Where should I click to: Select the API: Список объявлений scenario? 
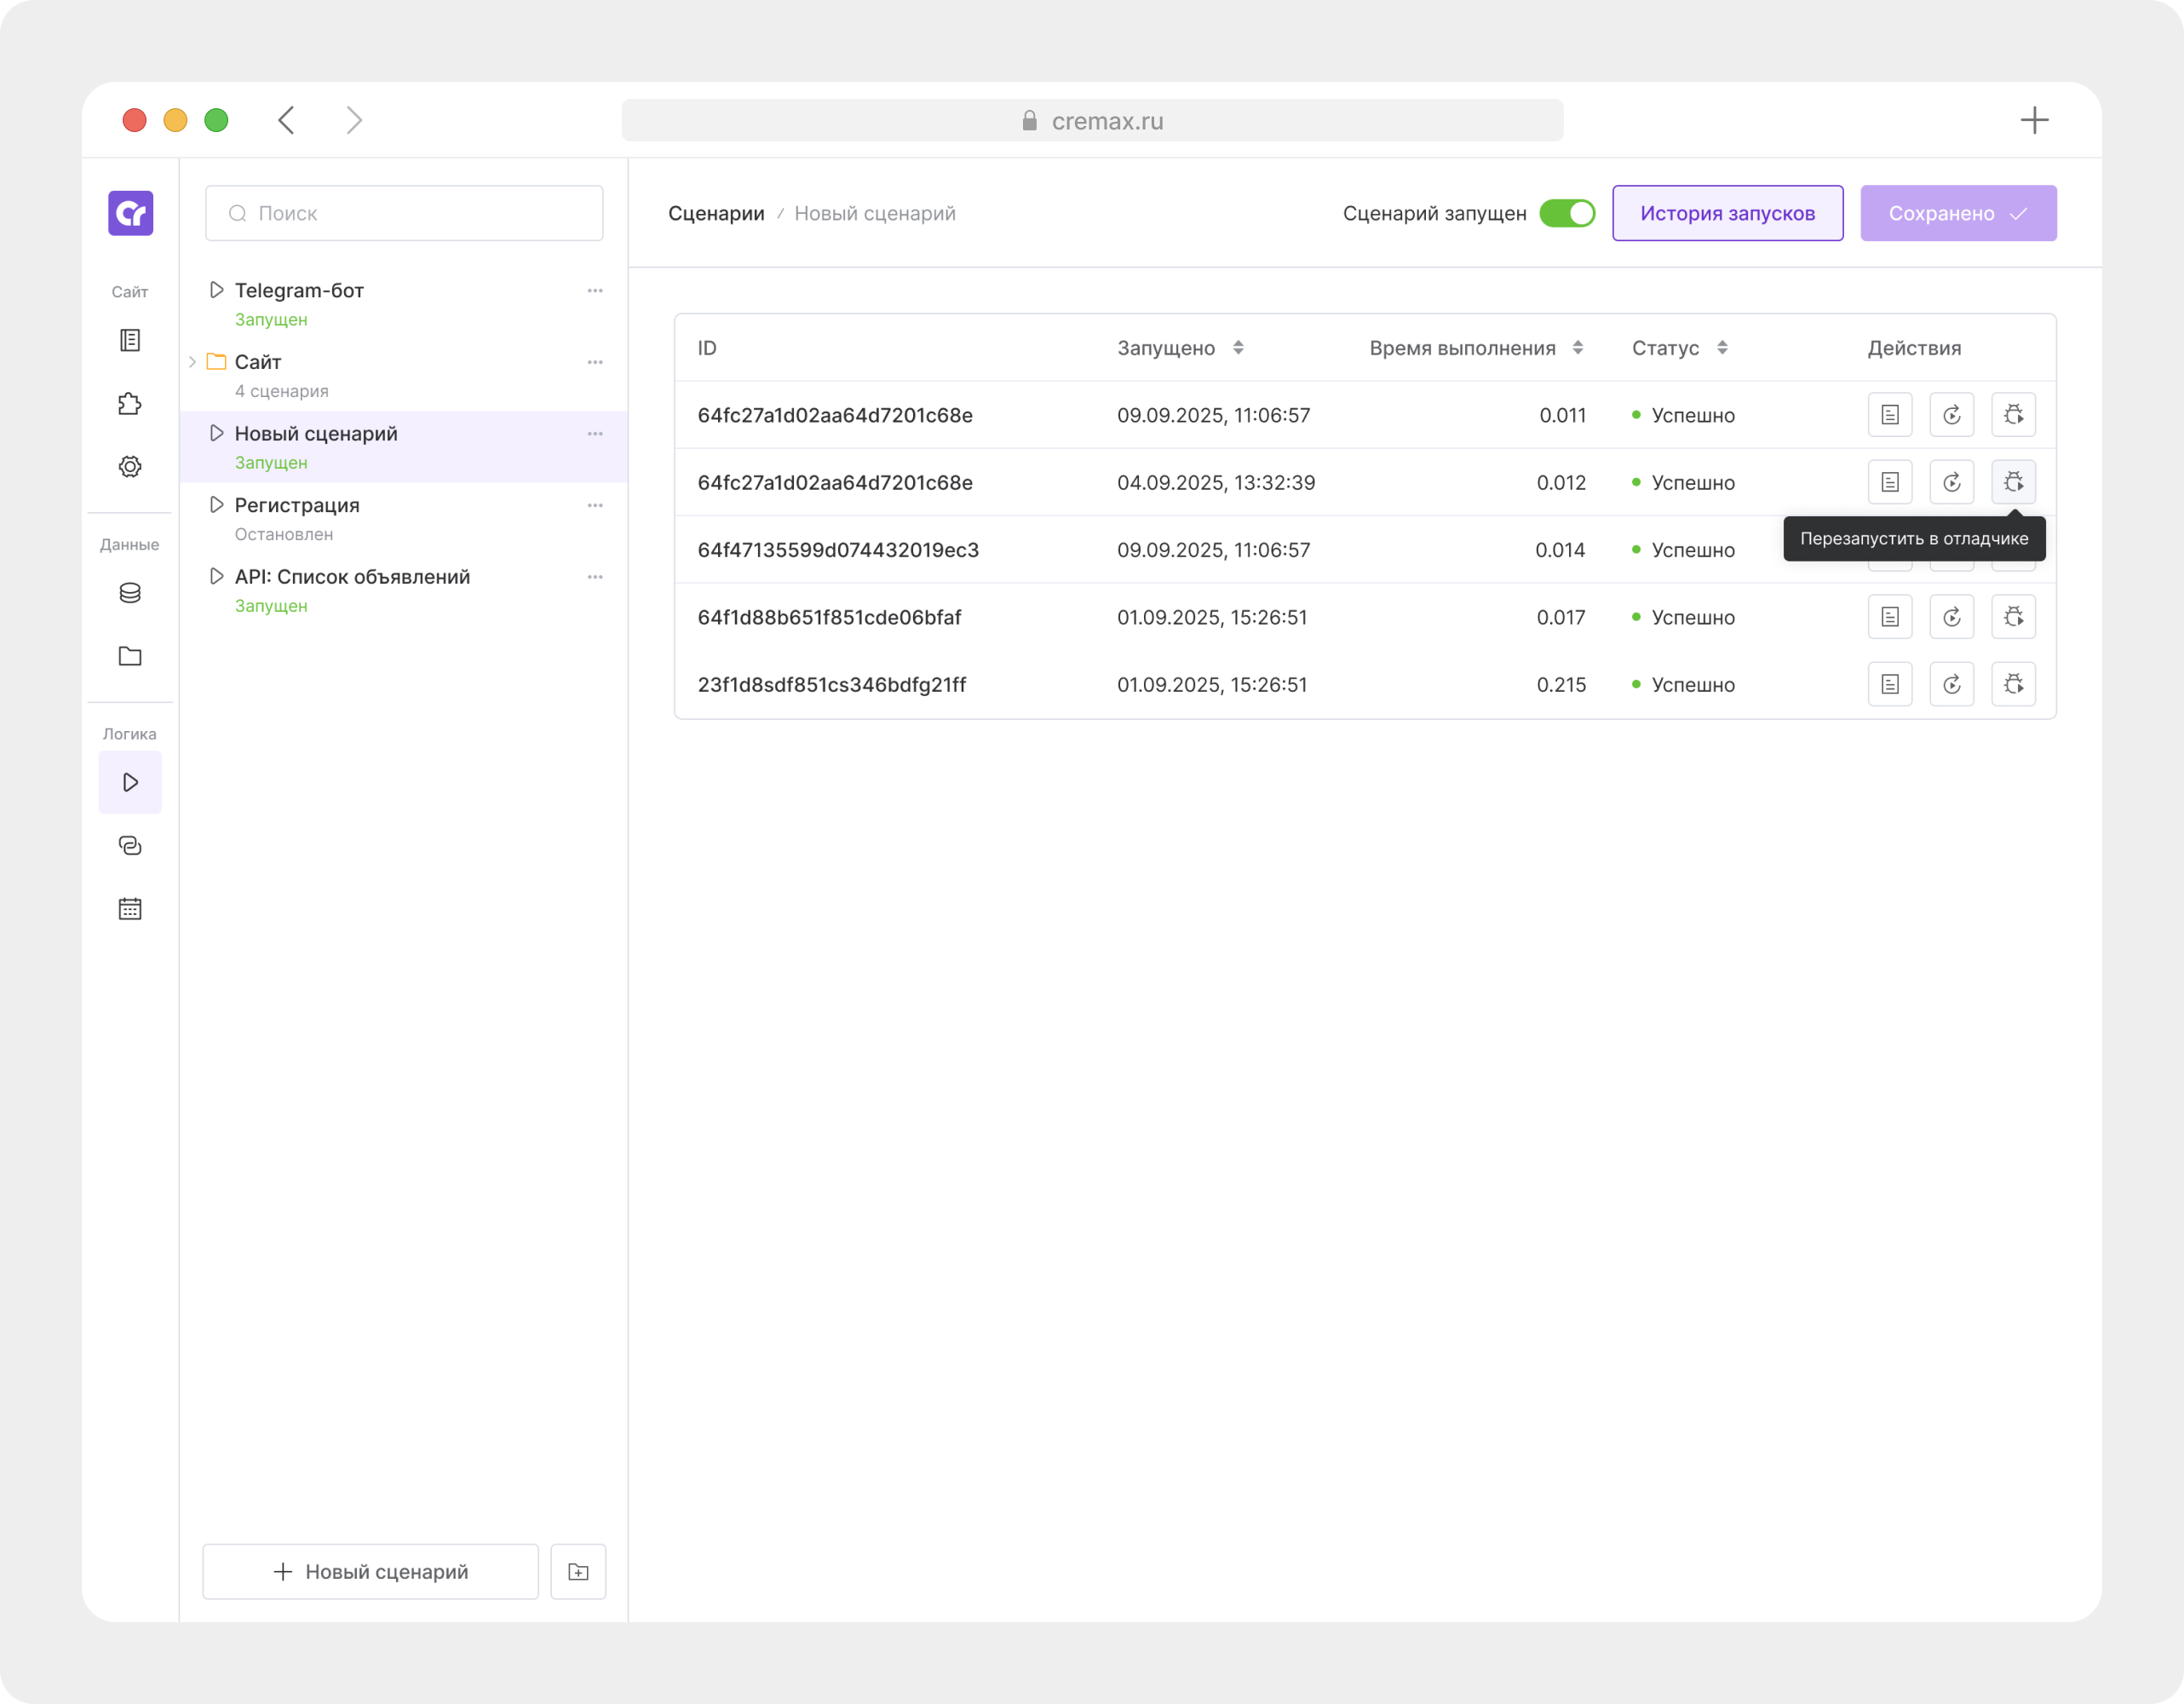[x=404, y=591]
